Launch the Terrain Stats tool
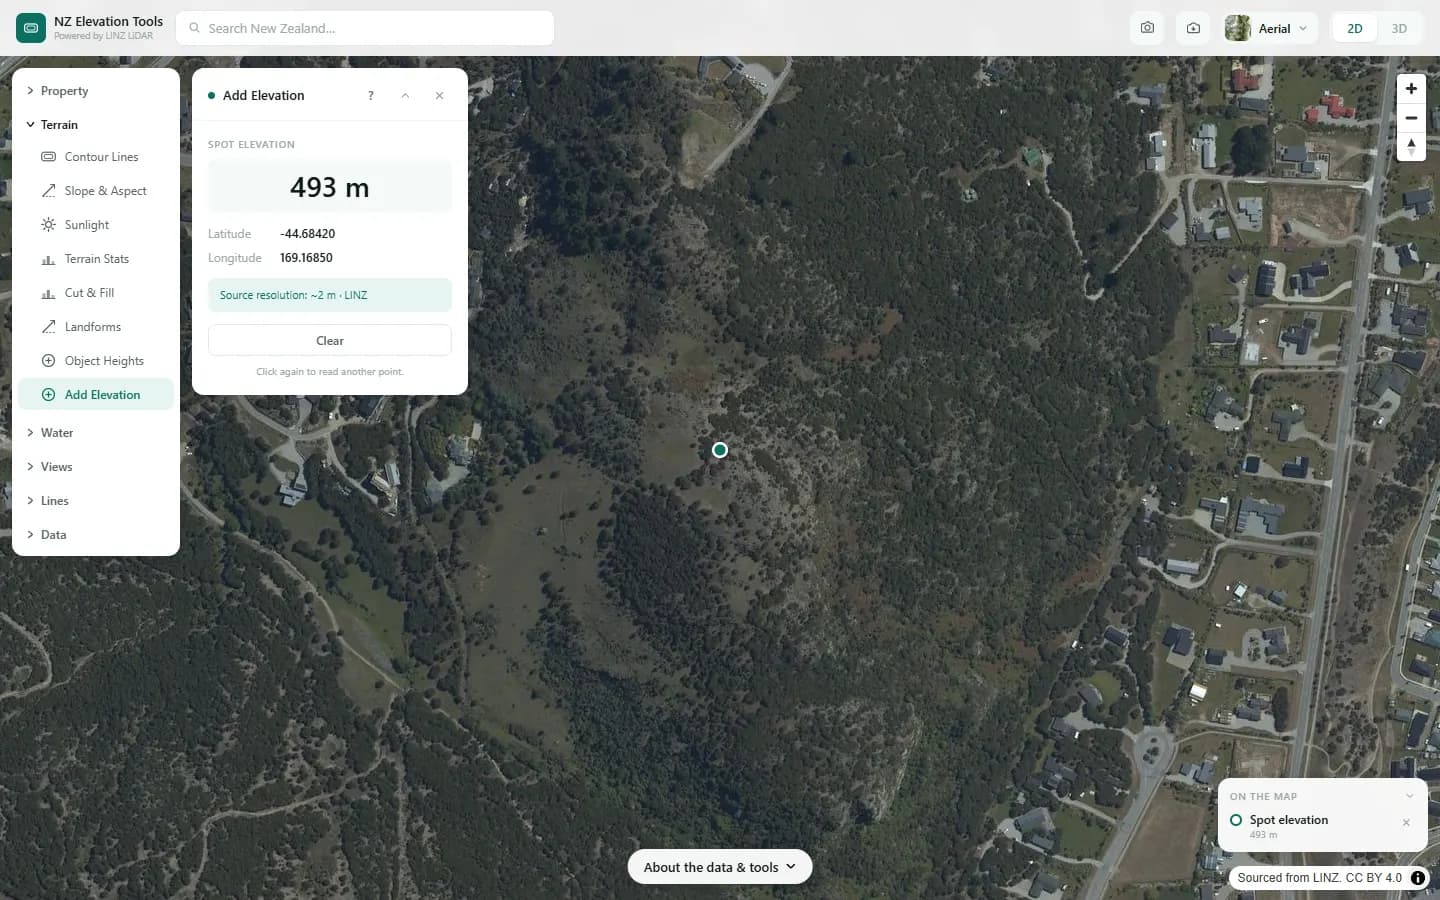This screenshot has height=900, width=1440. [96, 259]
